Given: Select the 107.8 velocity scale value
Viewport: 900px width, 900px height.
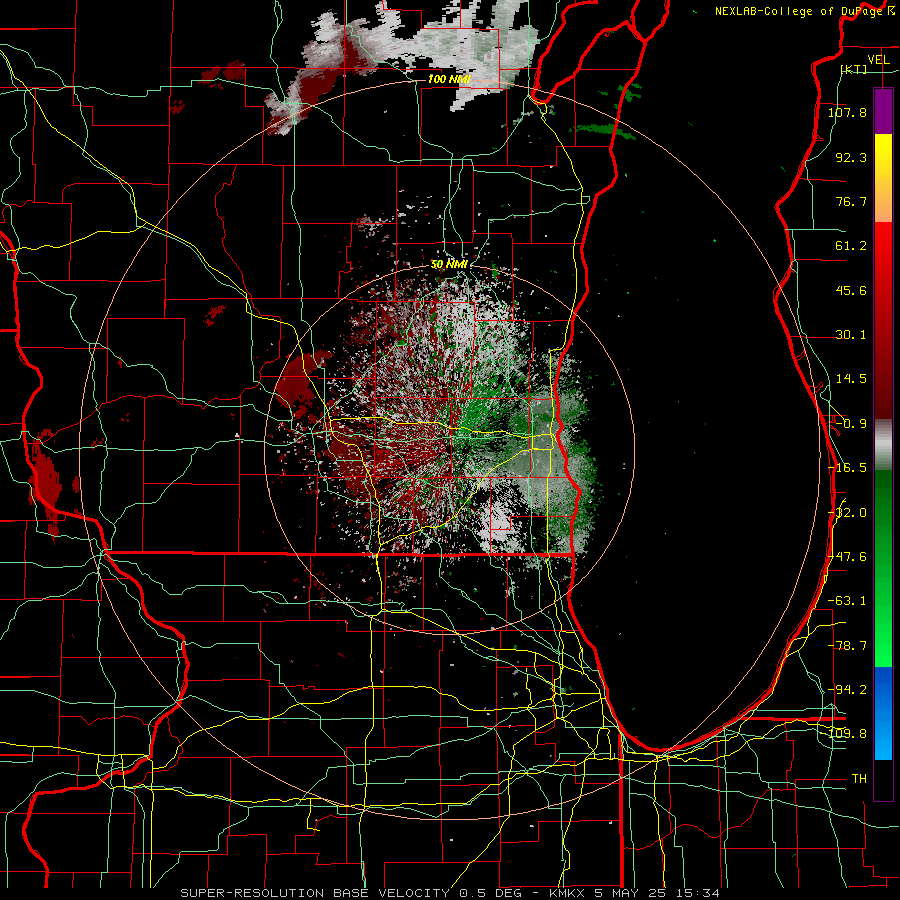Looking at the screenshot, I should 847,112.
